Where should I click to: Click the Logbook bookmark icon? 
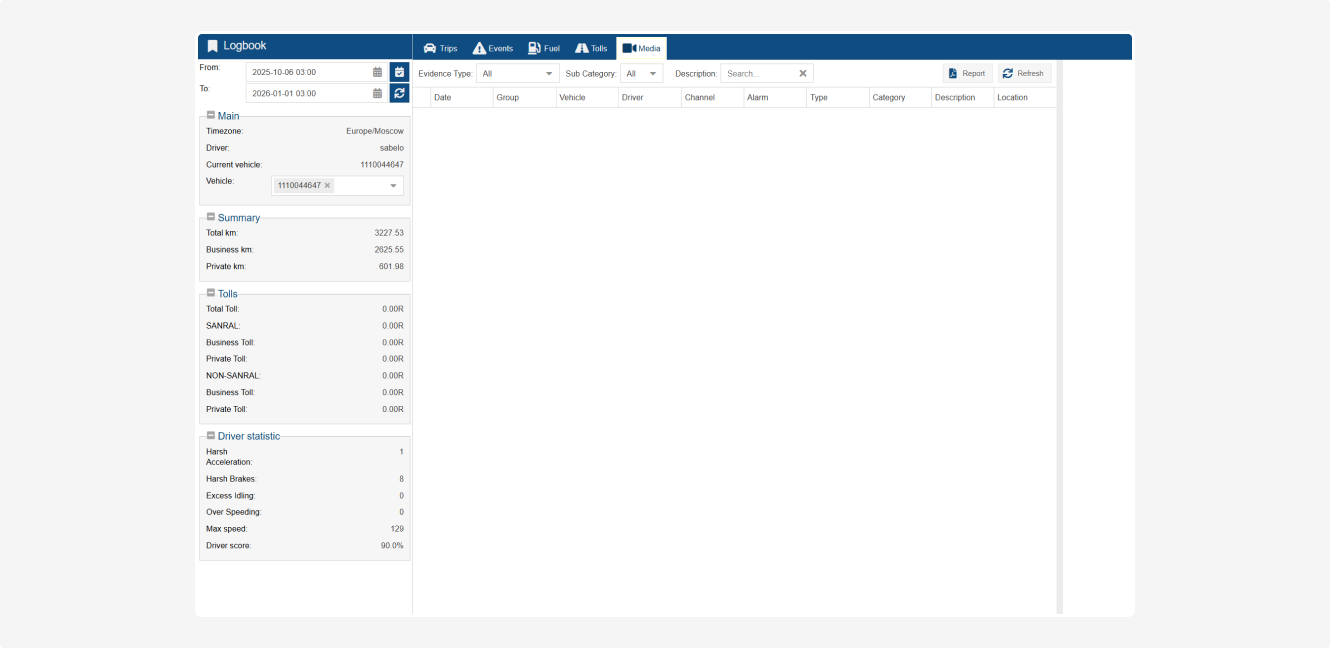point(212,46)
